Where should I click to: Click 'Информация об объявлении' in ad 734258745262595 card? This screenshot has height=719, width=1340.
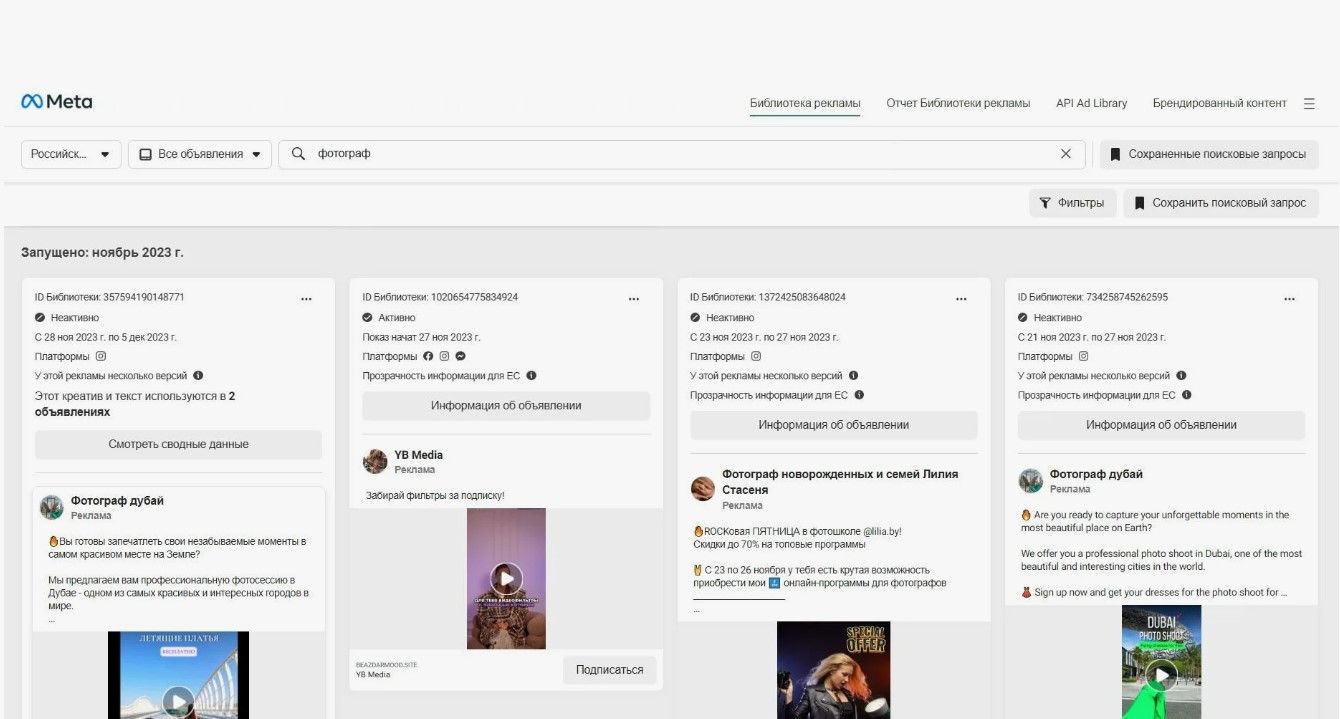pos(1161,425)
